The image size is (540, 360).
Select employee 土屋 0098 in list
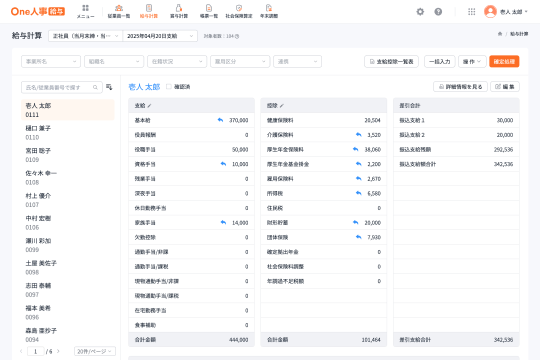(68, 267)
